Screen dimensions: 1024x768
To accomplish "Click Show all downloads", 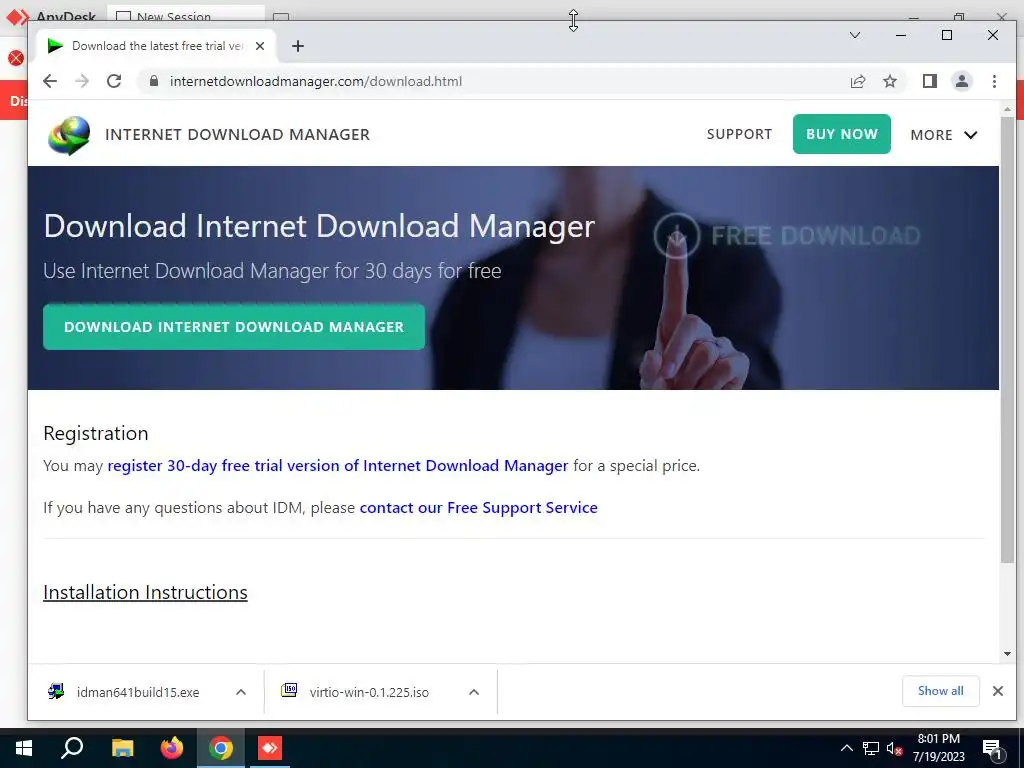I will click(x=940, y=691).
